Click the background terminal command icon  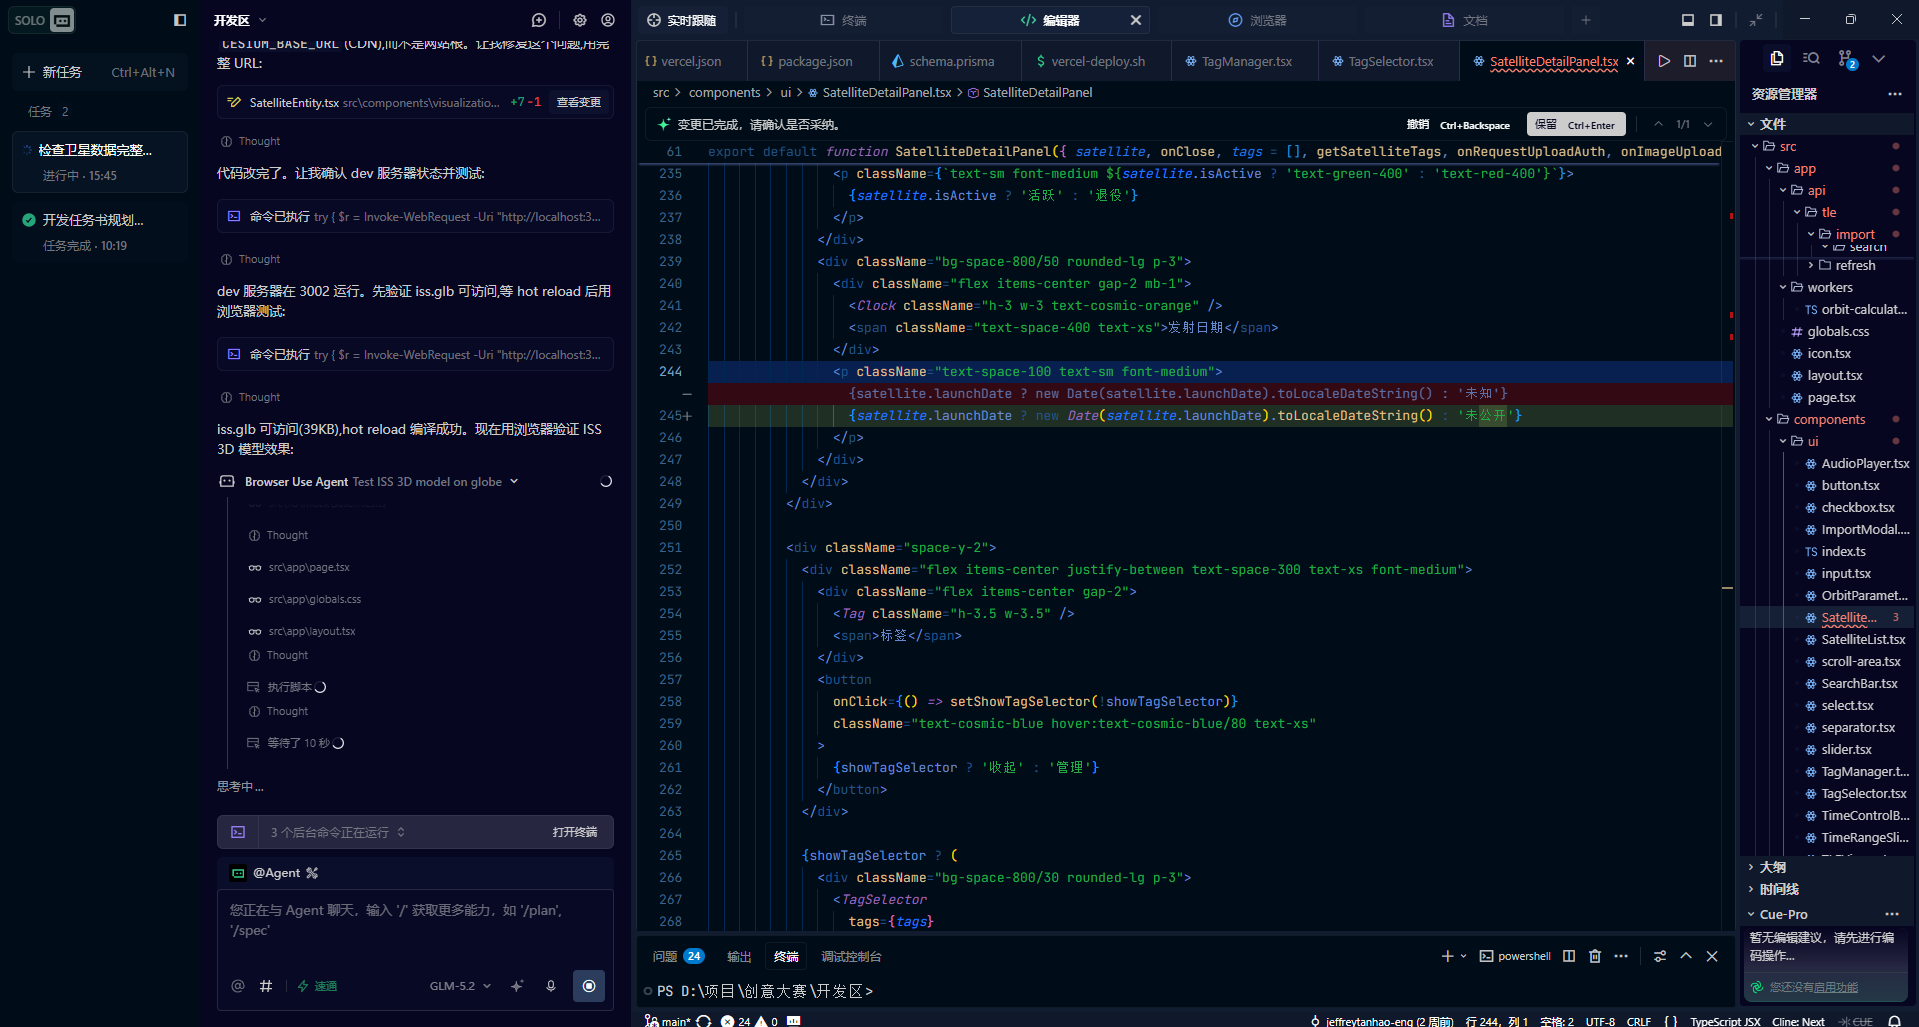coord(238,832)
